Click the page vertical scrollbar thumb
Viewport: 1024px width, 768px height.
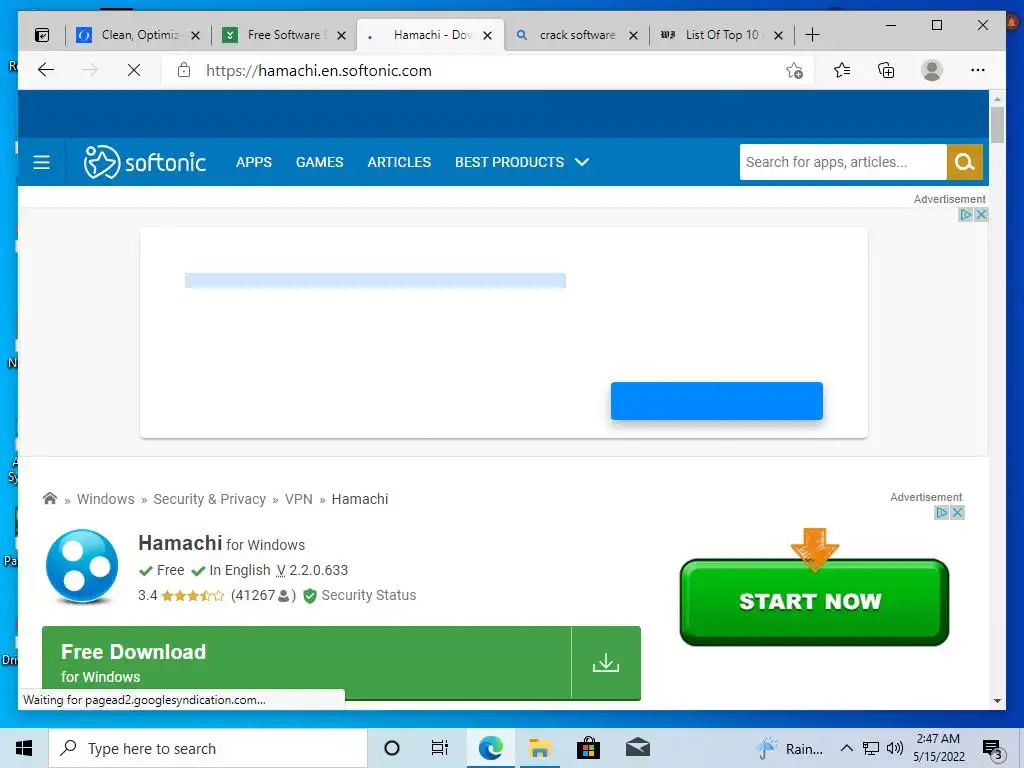[x=997, y=125]
